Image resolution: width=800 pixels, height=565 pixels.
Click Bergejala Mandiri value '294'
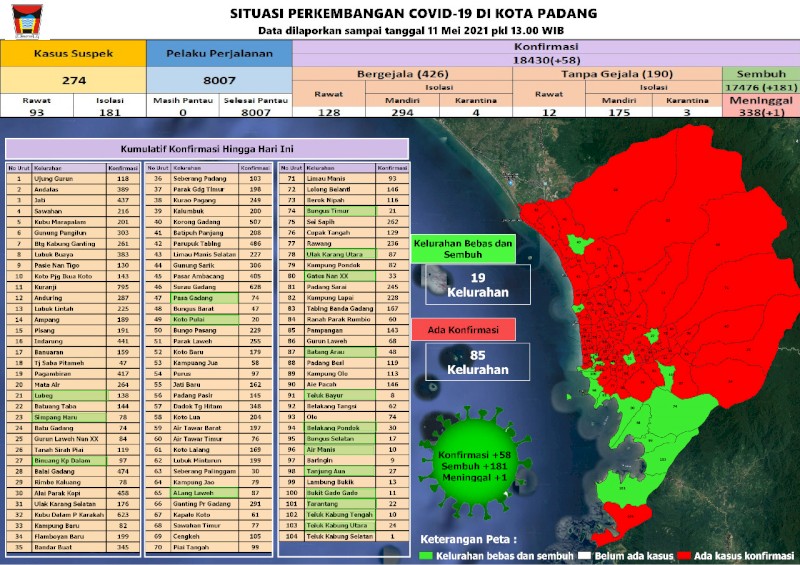coord(403,112)
